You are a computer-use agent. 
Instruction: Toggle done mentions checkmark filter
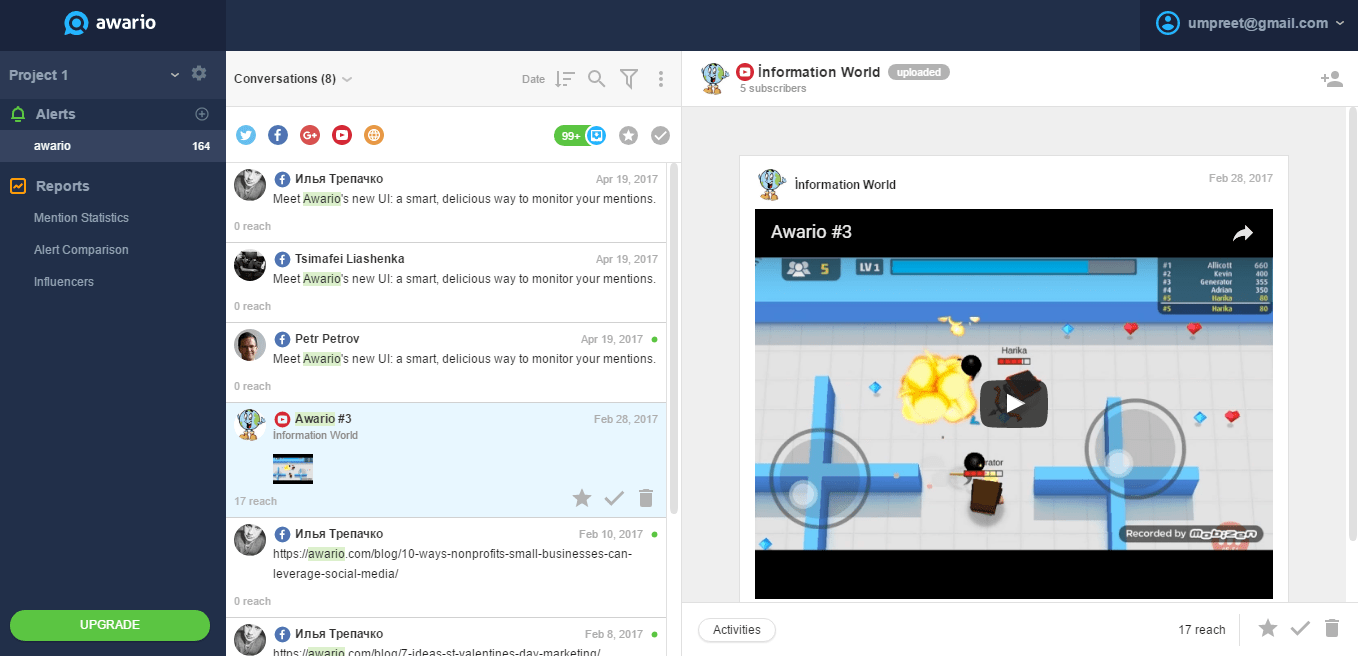[x=660, y=135]
